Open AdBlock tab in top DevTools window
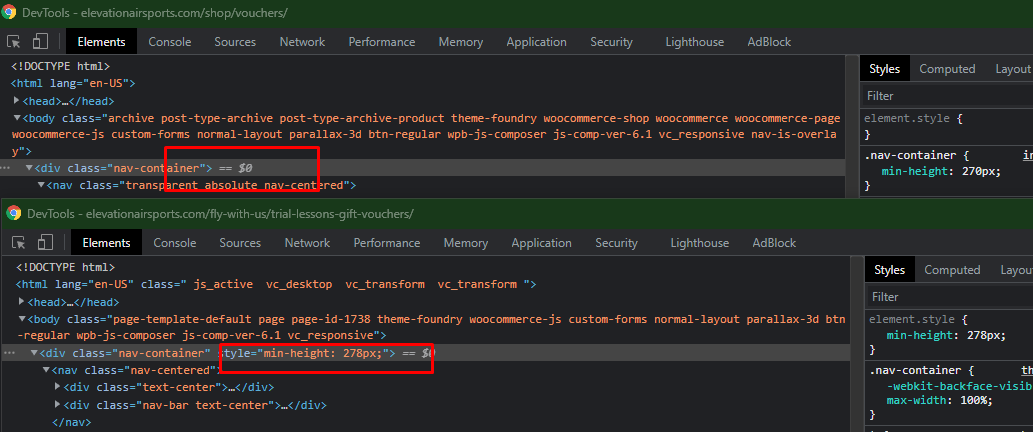Viewport: 1033px width, 432px height. [769, 41]
